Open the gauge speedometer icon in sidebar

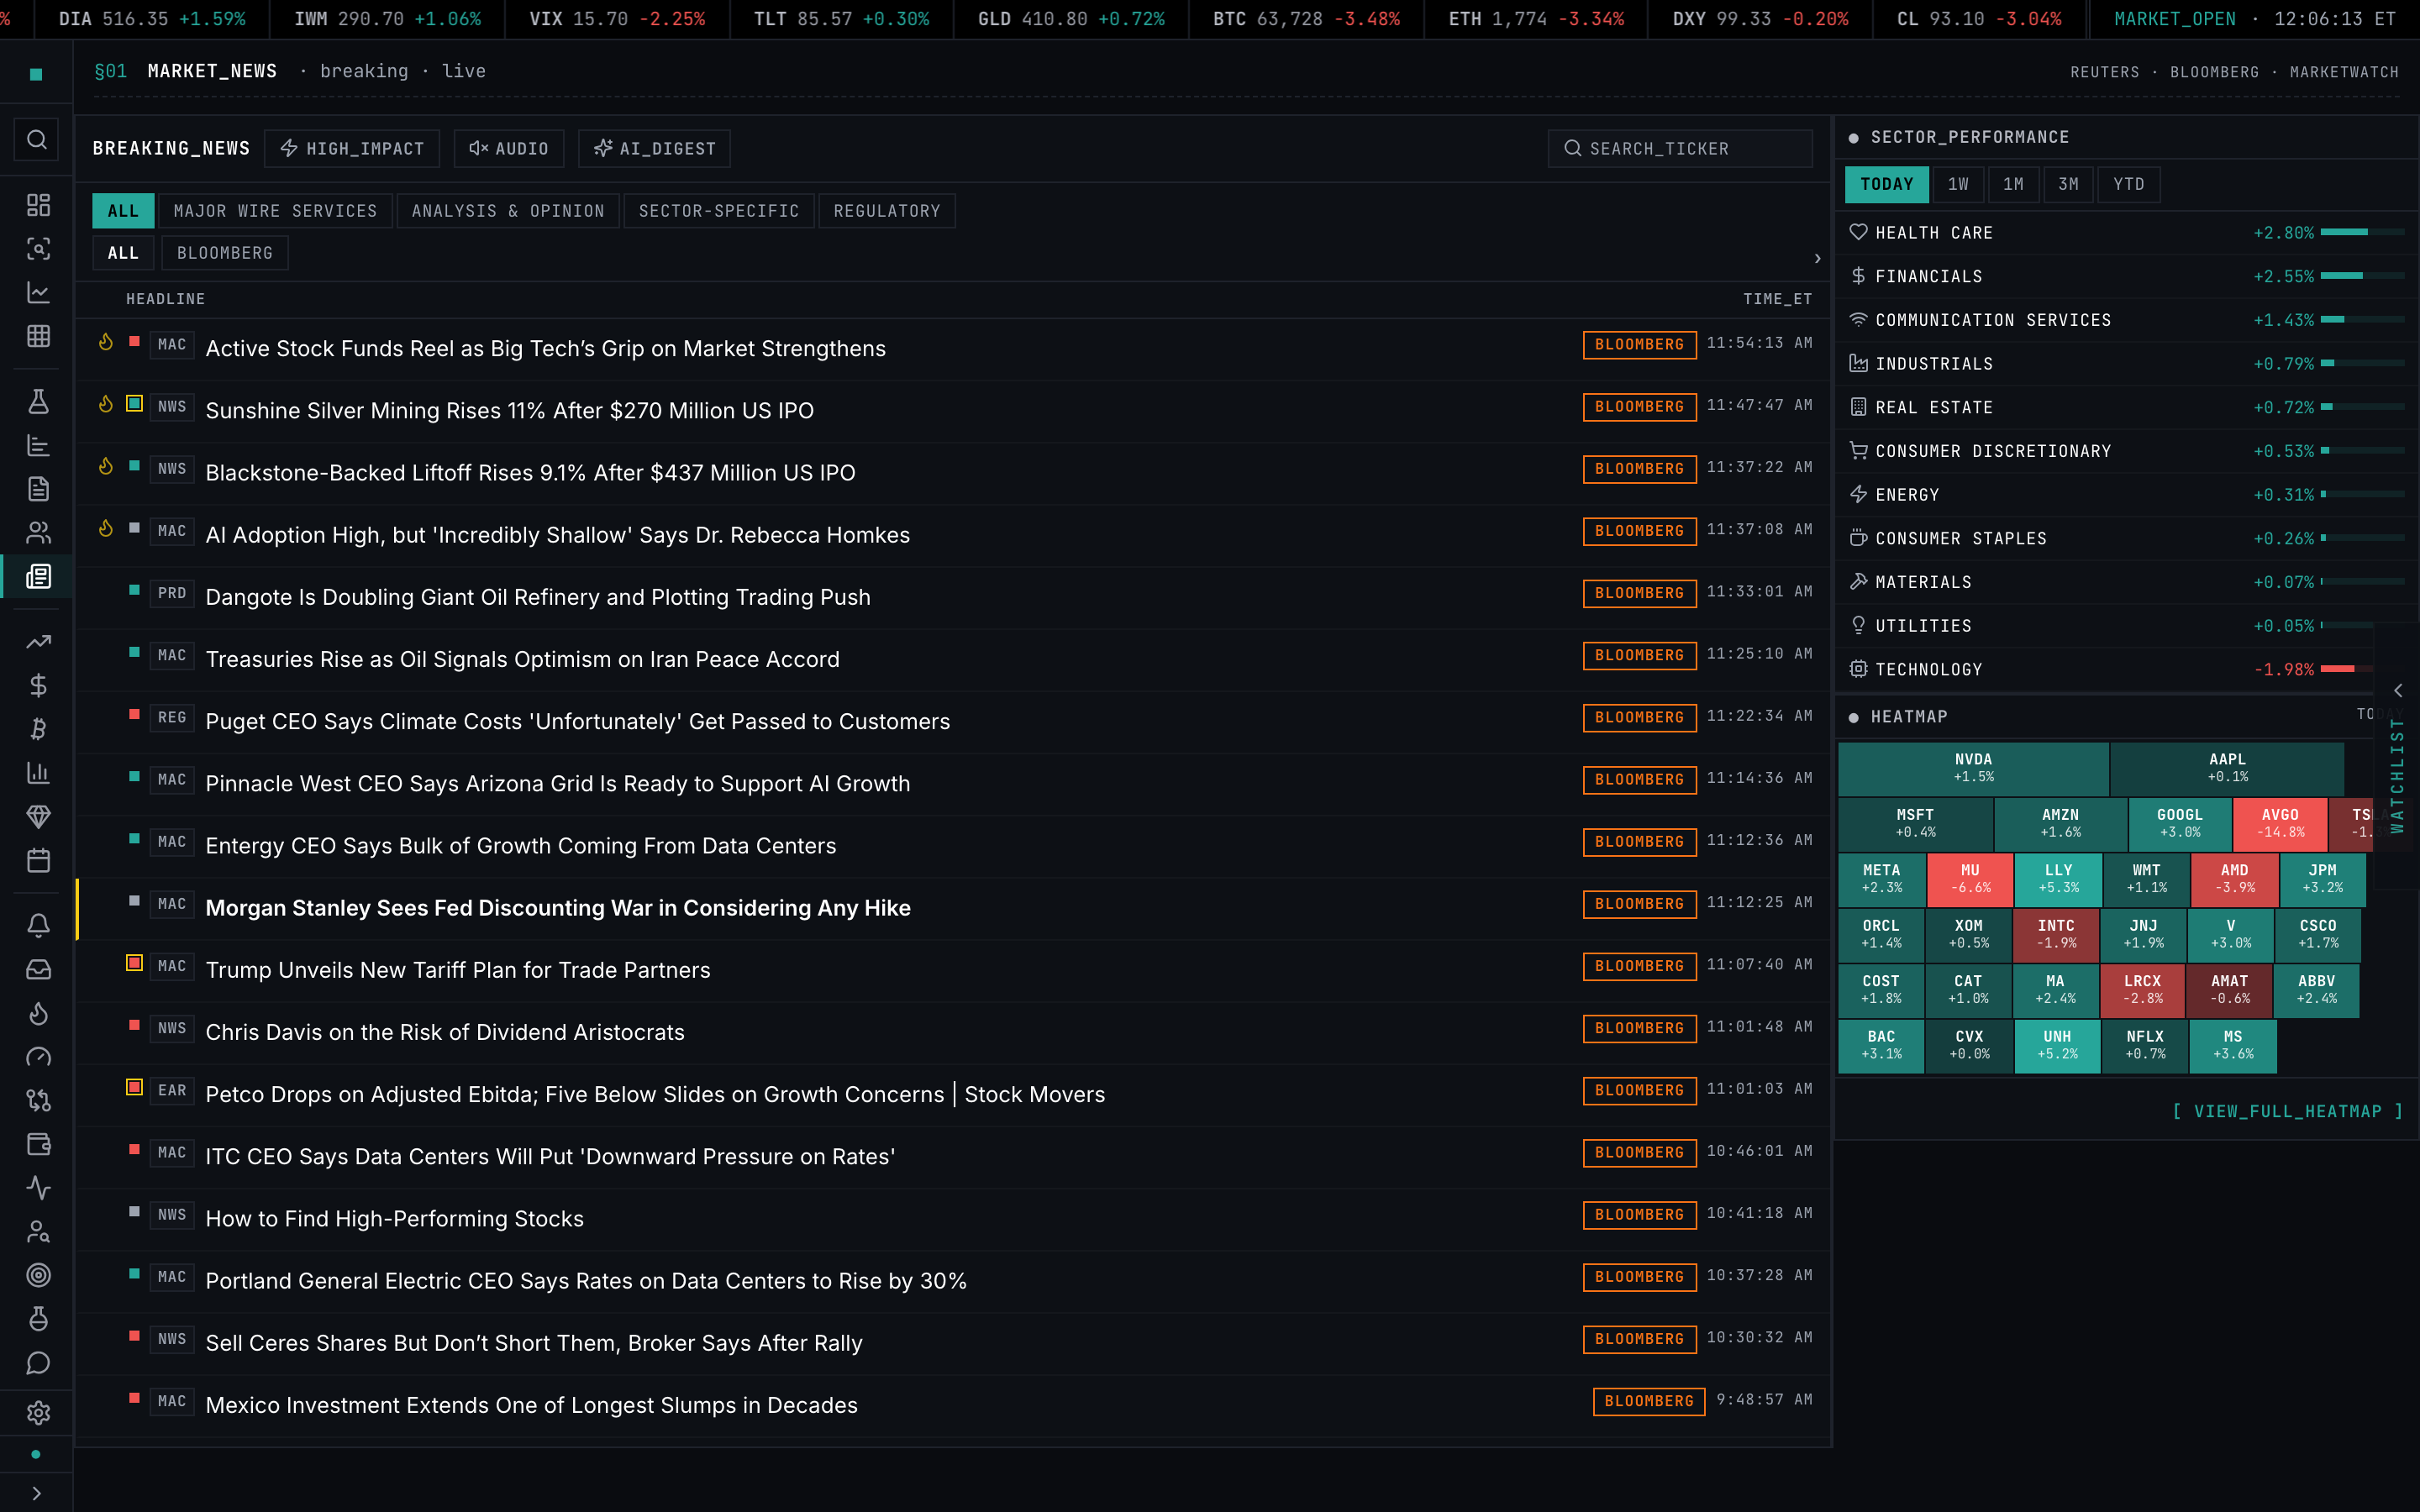click(x=38, y=1057)
